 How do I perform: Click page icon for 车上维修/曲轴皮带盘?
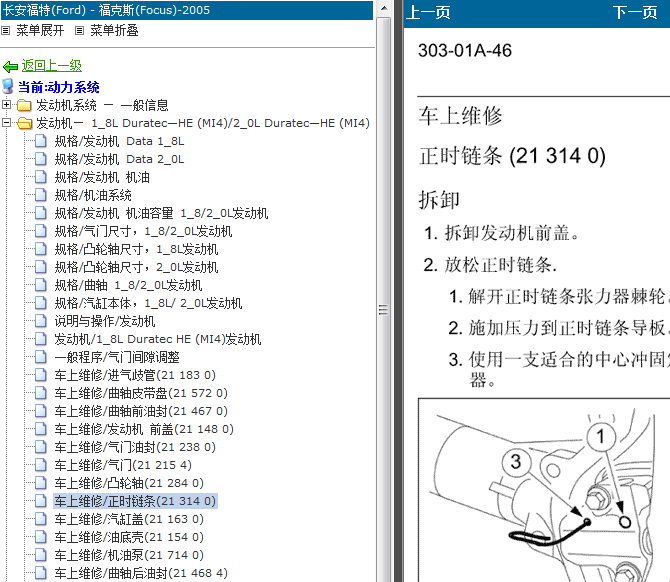(x=41, y=393)
